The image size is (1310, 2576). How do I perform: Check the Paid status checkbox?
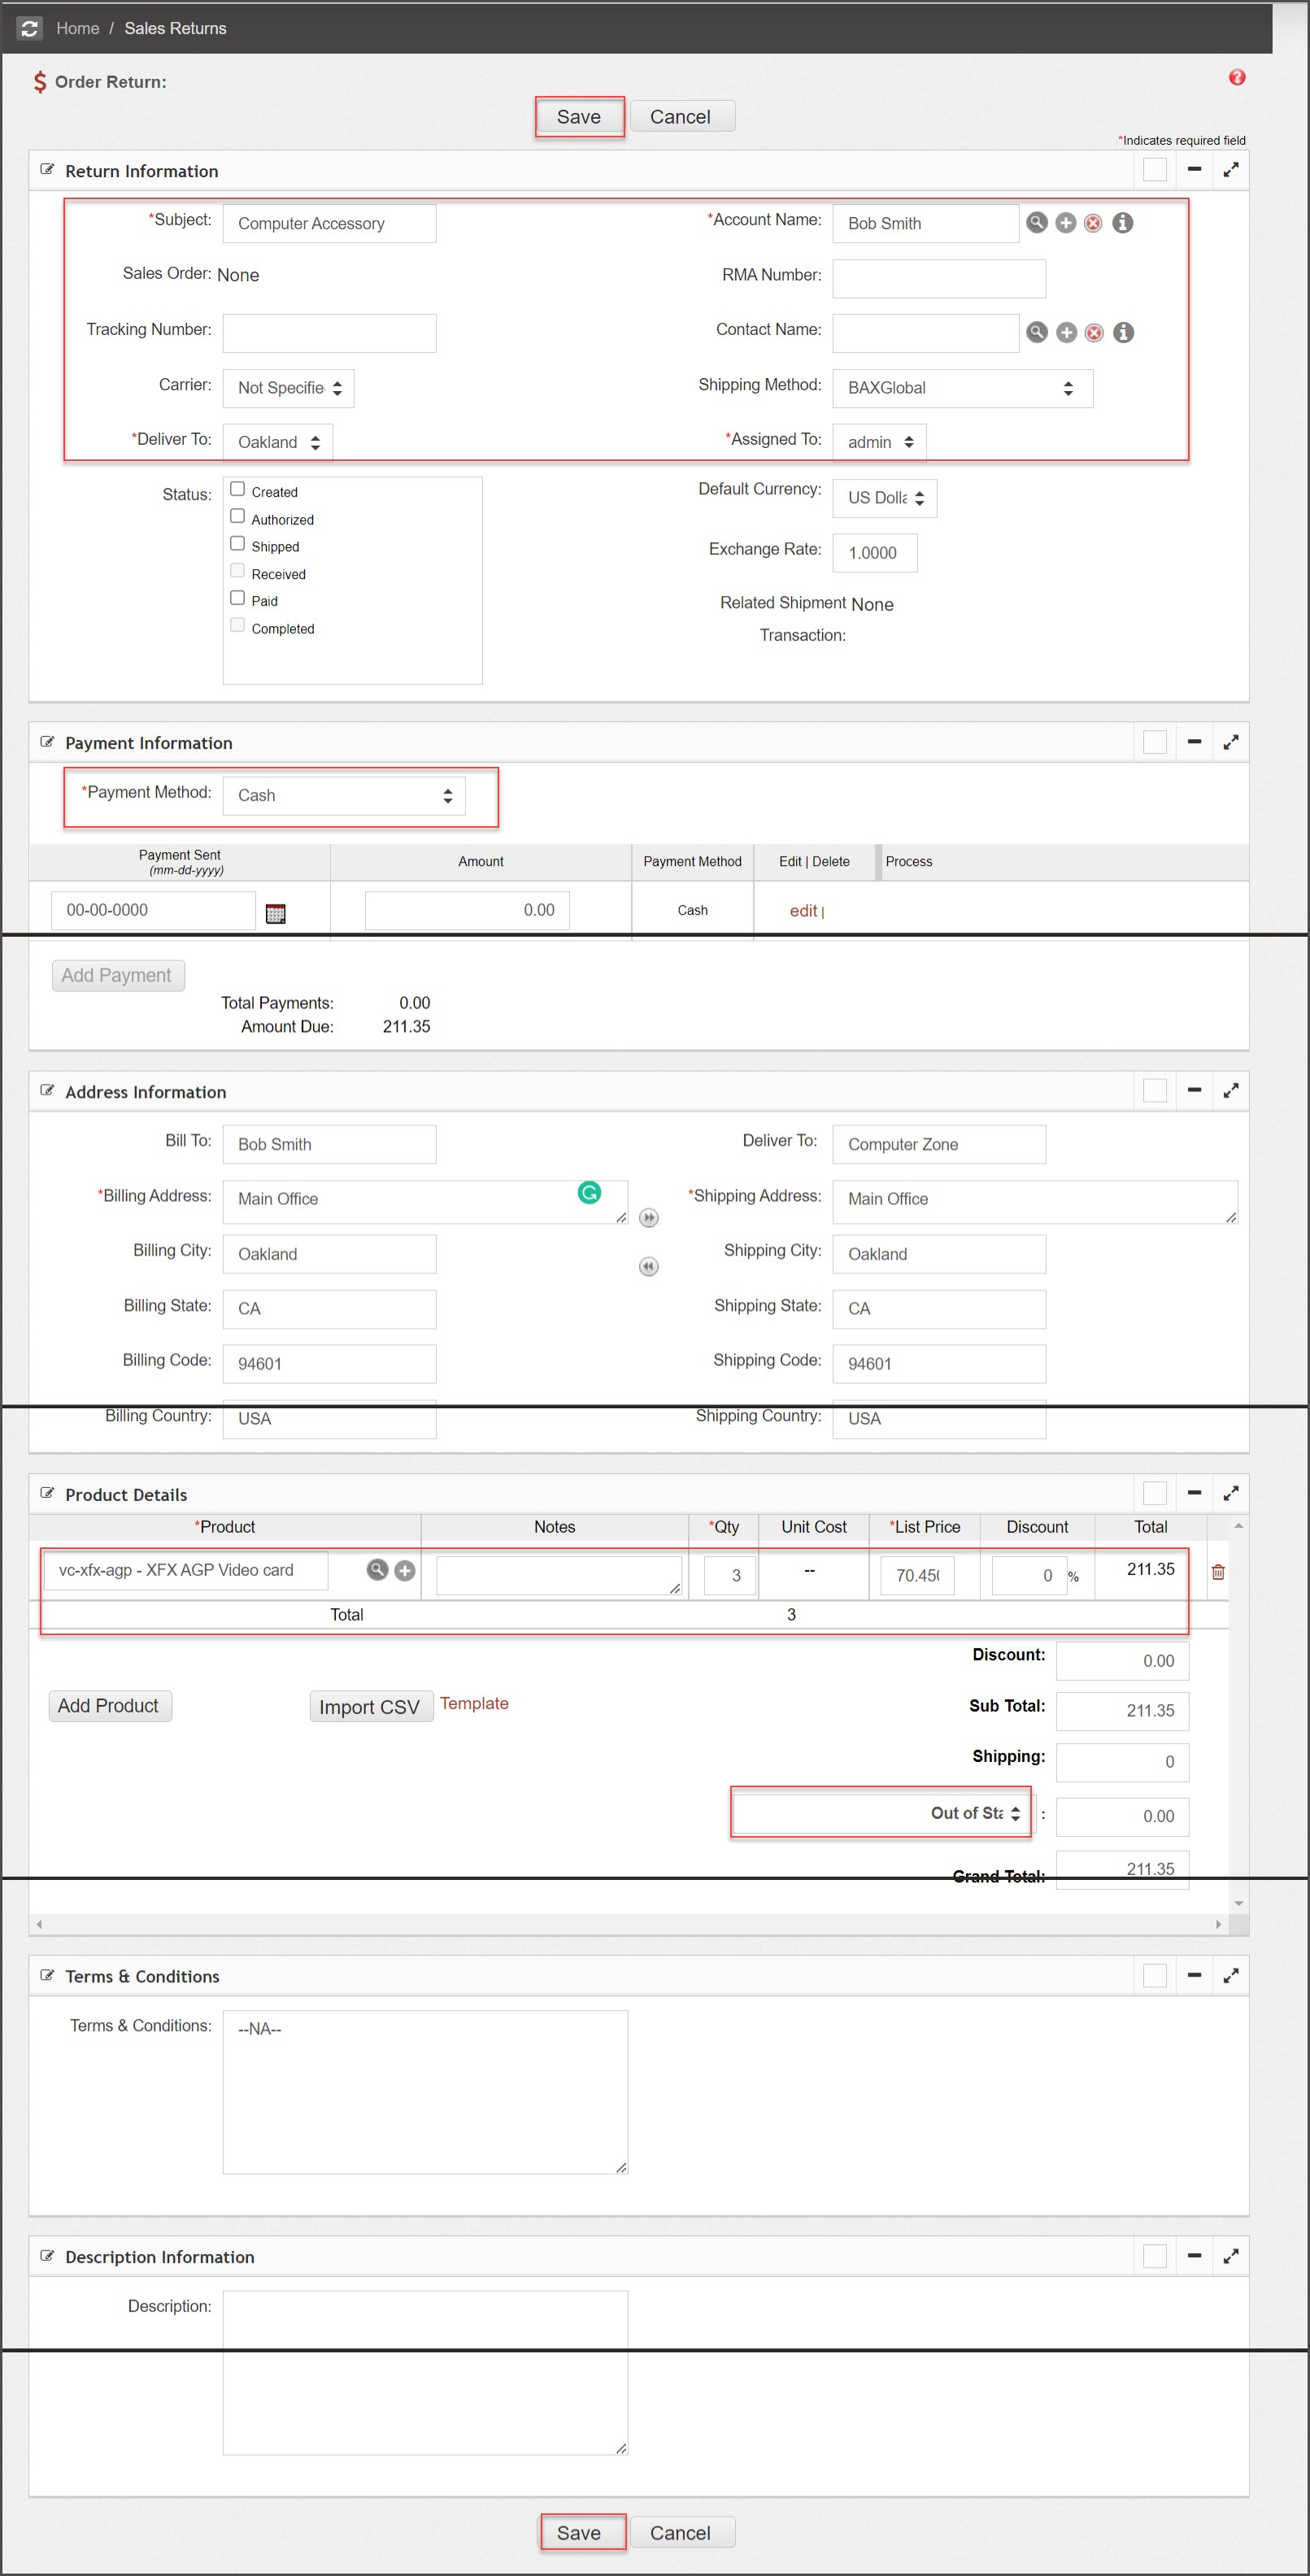pos(237,598)
